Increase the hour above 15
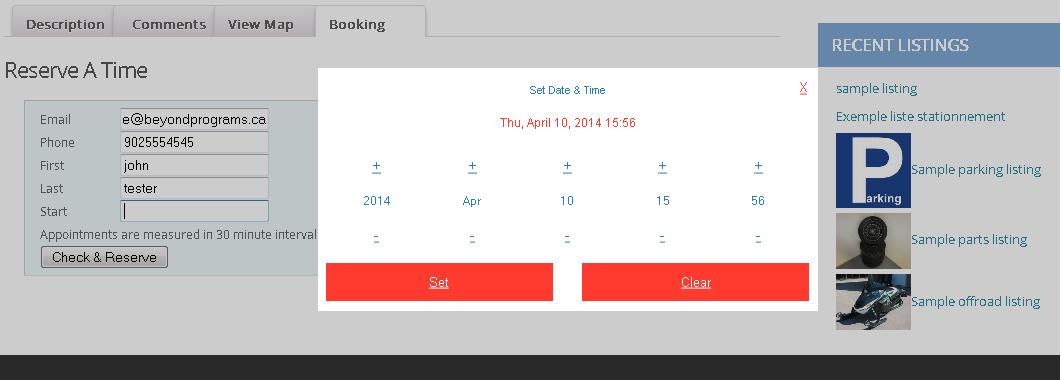The height and width of the screenshot is (380, 1061). click(x=662, y=166)
